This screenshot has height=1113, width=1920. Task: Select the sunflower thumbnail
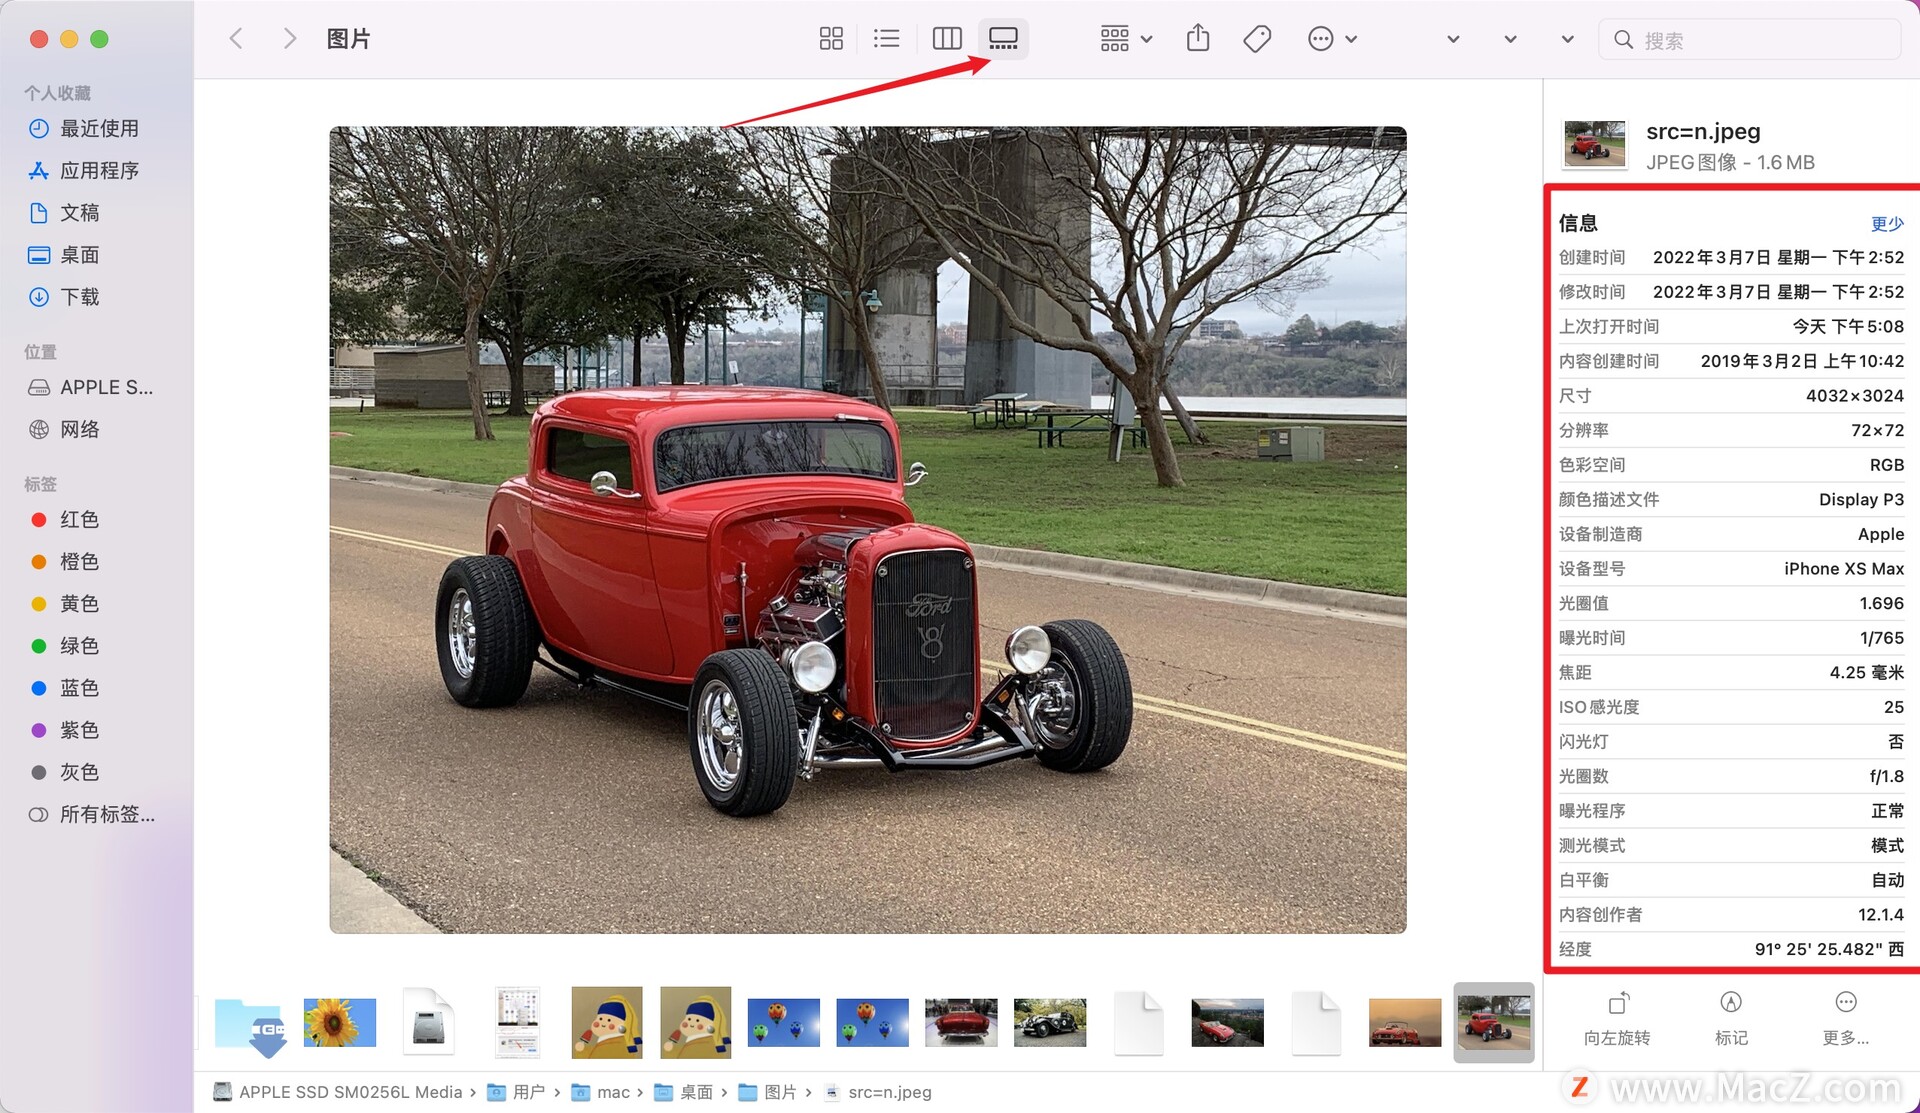tap(340, 1022)
